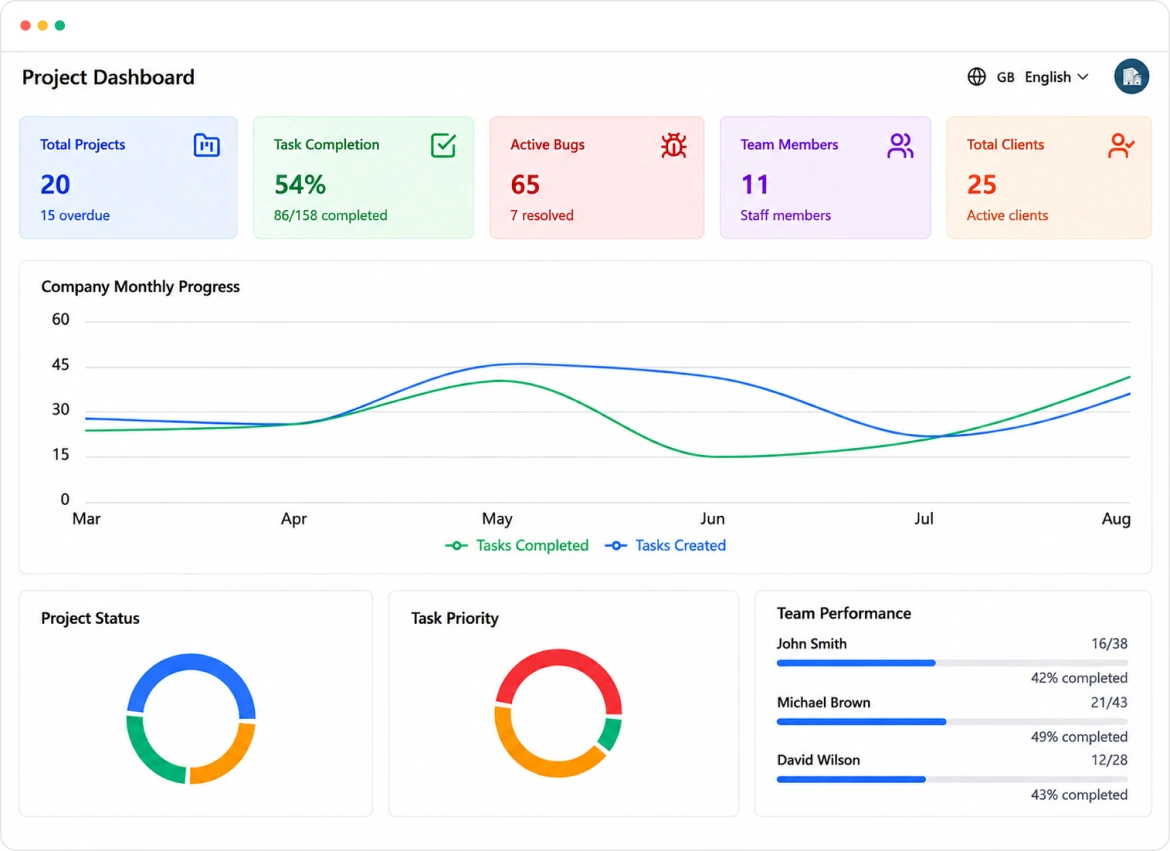Image resolution: width=1170 pixels, height=851 pixels.
Task: Open the Total Projects card
Action: (128, 178)
